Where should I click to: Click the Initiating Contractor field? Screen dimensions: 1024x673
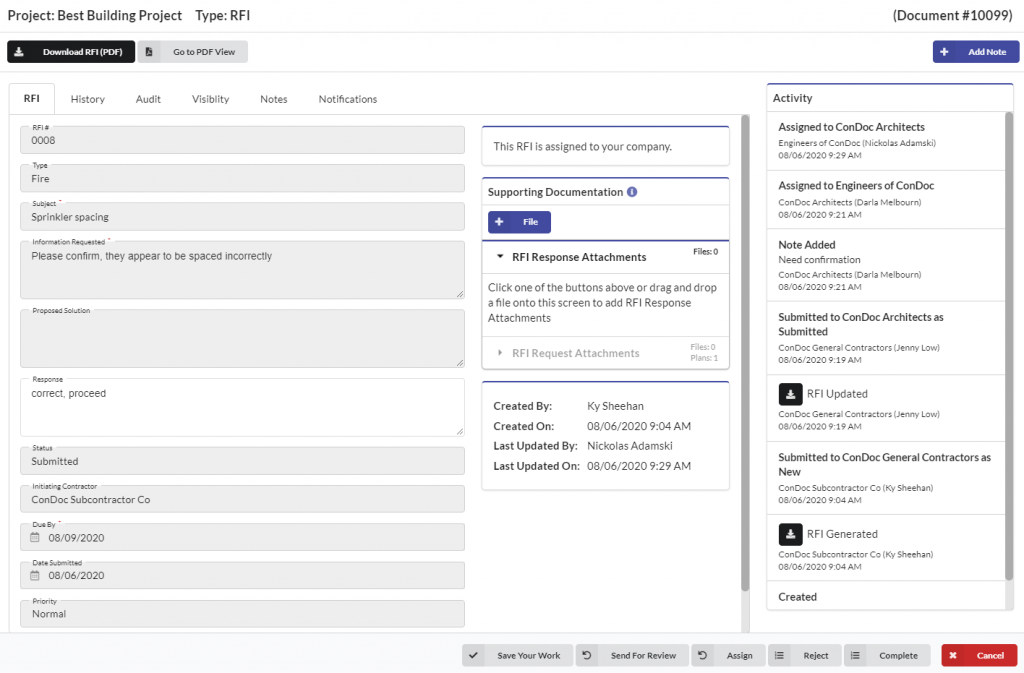(x=242, y=499)
